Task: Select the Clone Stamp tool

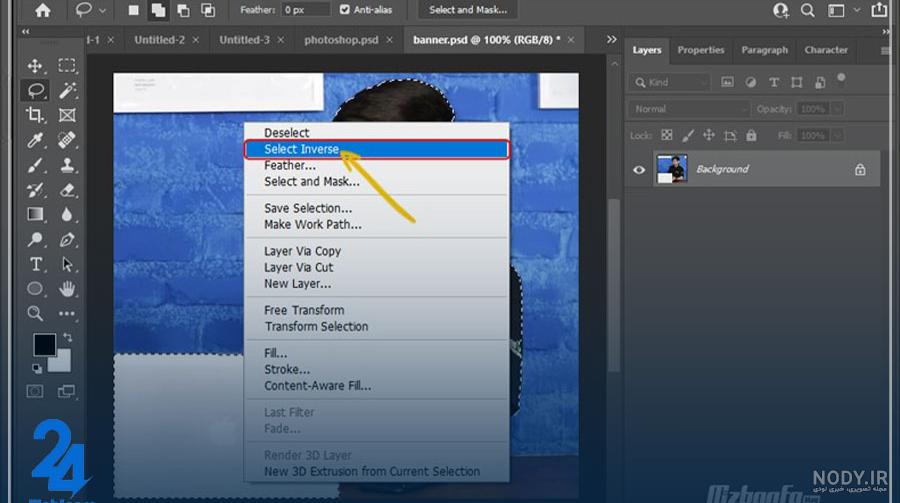Action: click(x=67, y=165)
